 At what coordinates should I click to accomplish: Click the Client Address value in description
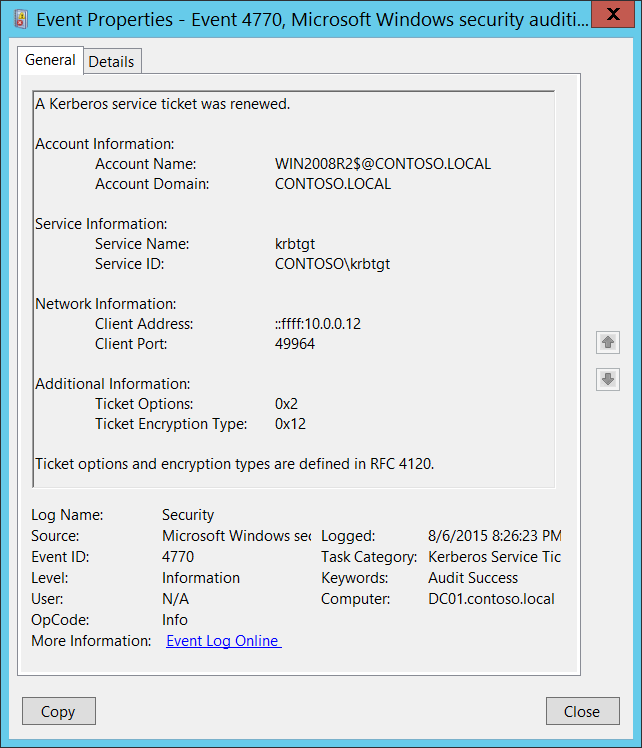318,324
